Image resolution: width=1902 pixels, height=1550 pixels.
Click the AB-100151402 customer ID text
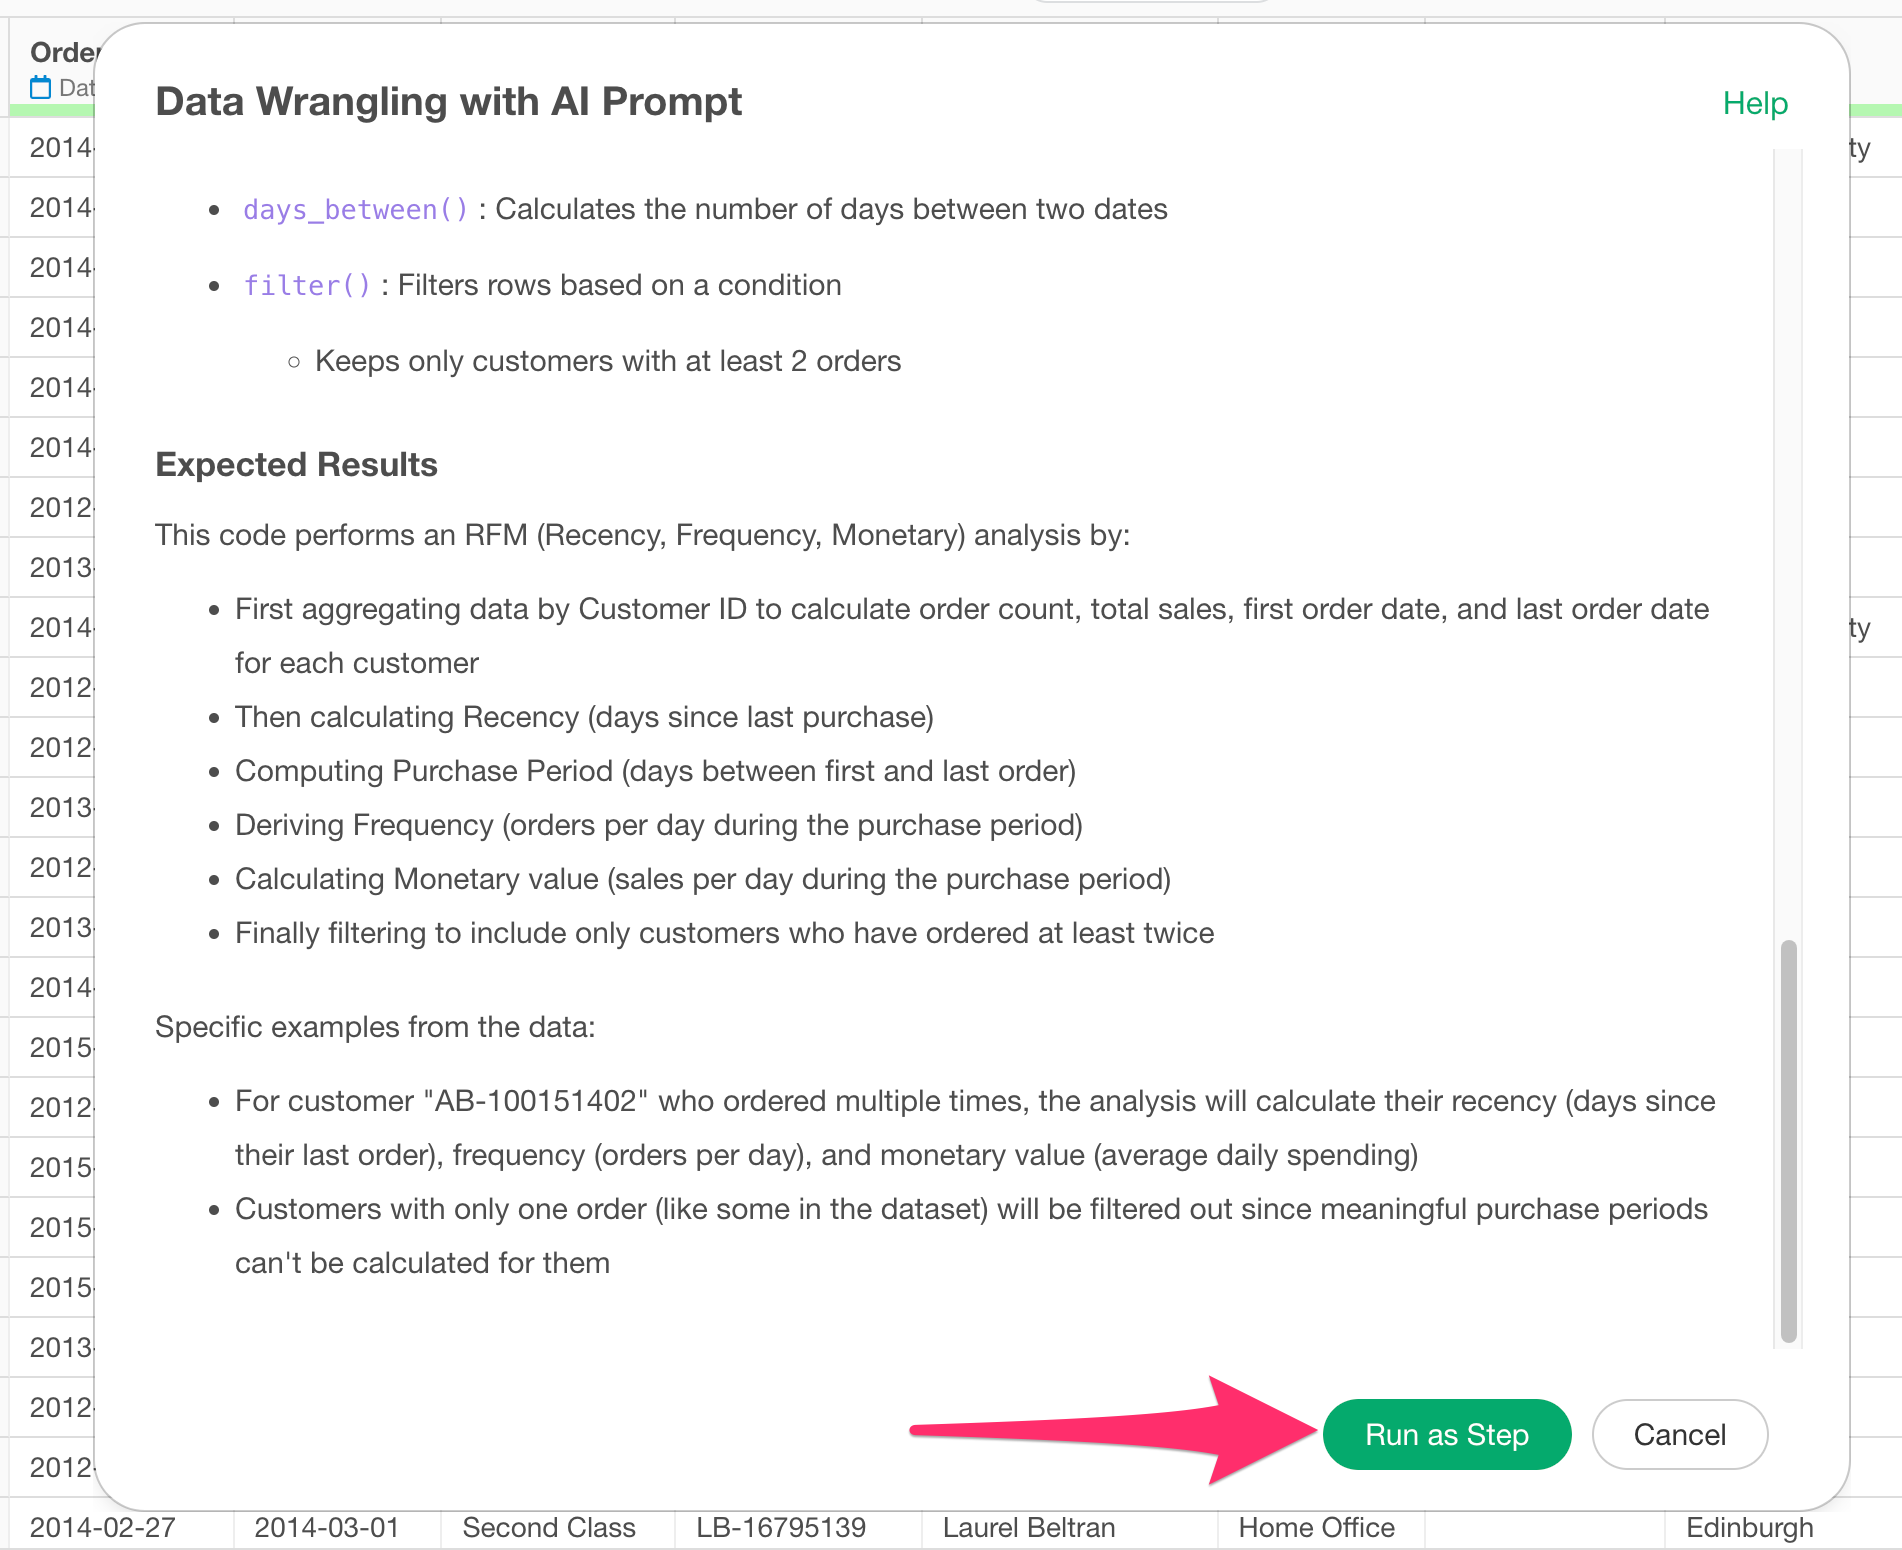[x=535, y=1101]
